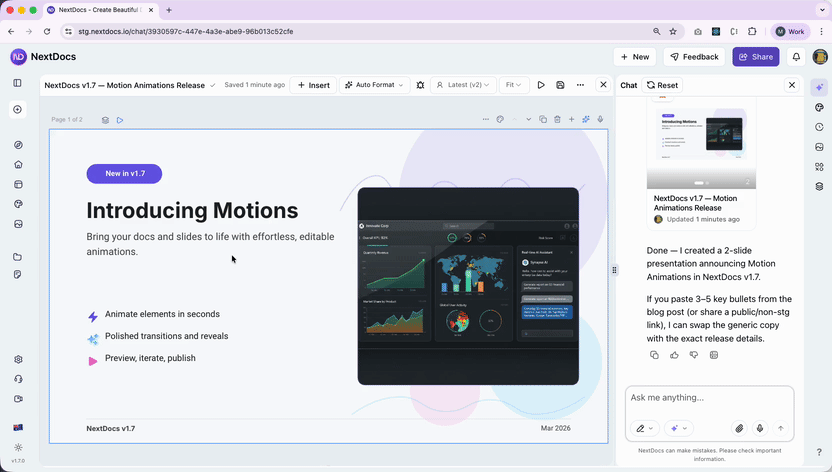This screenshot has height=472, width=832.
Task: Click the save disk icon in document toolbar
Action: pos(560,85)
